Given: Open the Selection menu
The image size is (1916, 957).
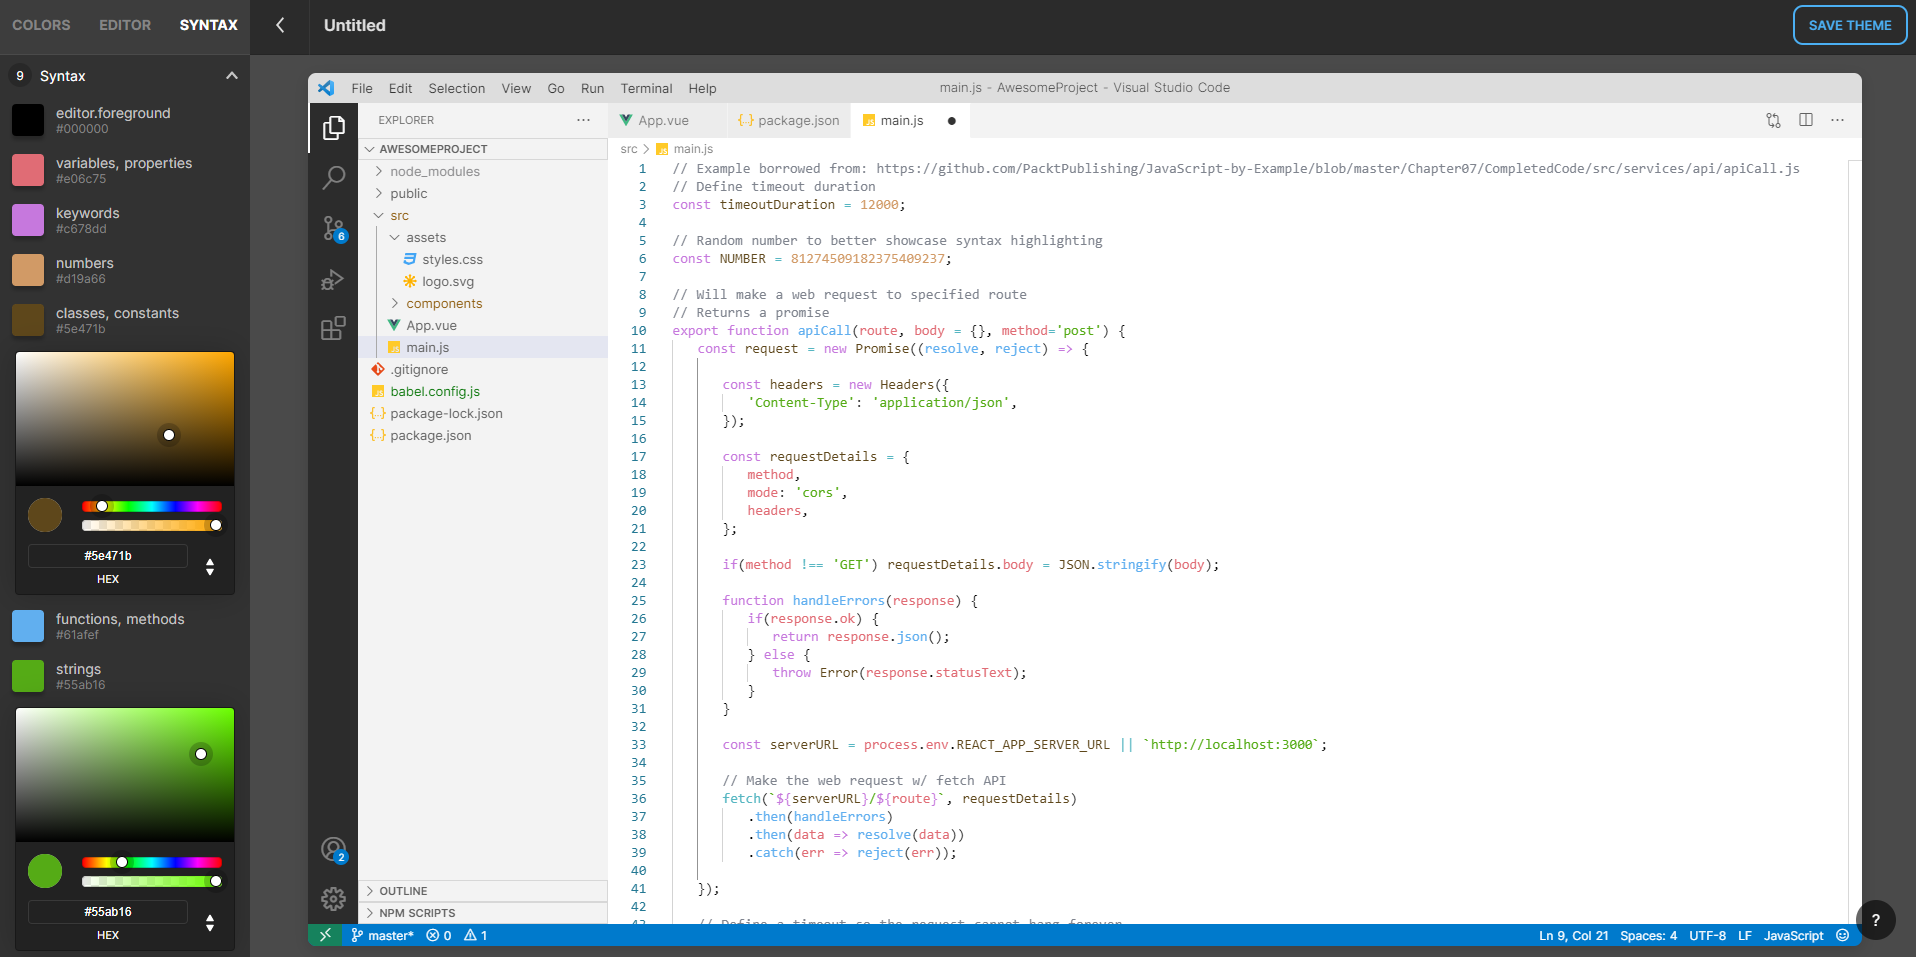Looking at the screenshot, I should click(457, 88).
